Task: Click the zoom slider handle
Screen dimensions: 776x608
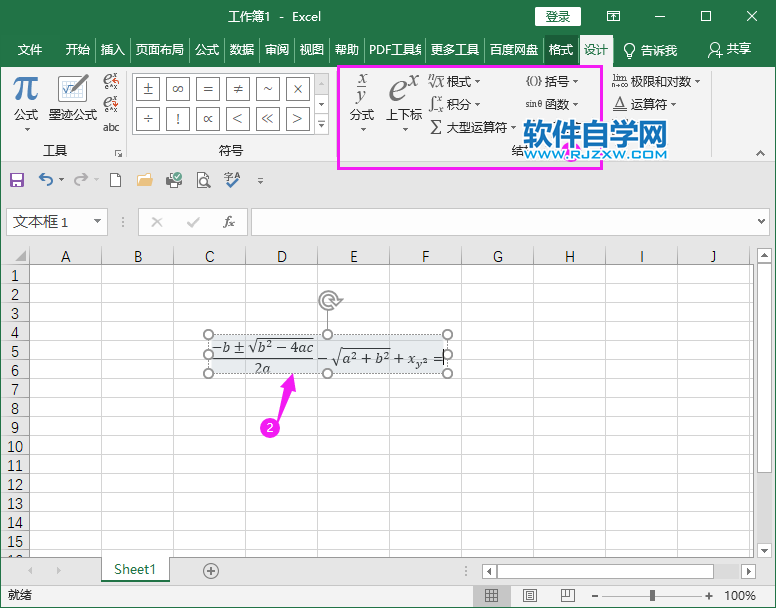Action: [x=652, y=596]
